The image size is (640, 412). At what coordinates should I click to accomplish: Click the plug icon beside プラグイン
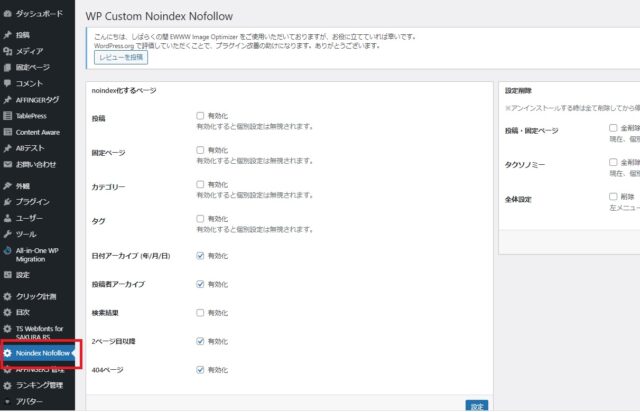pos(7,202)
